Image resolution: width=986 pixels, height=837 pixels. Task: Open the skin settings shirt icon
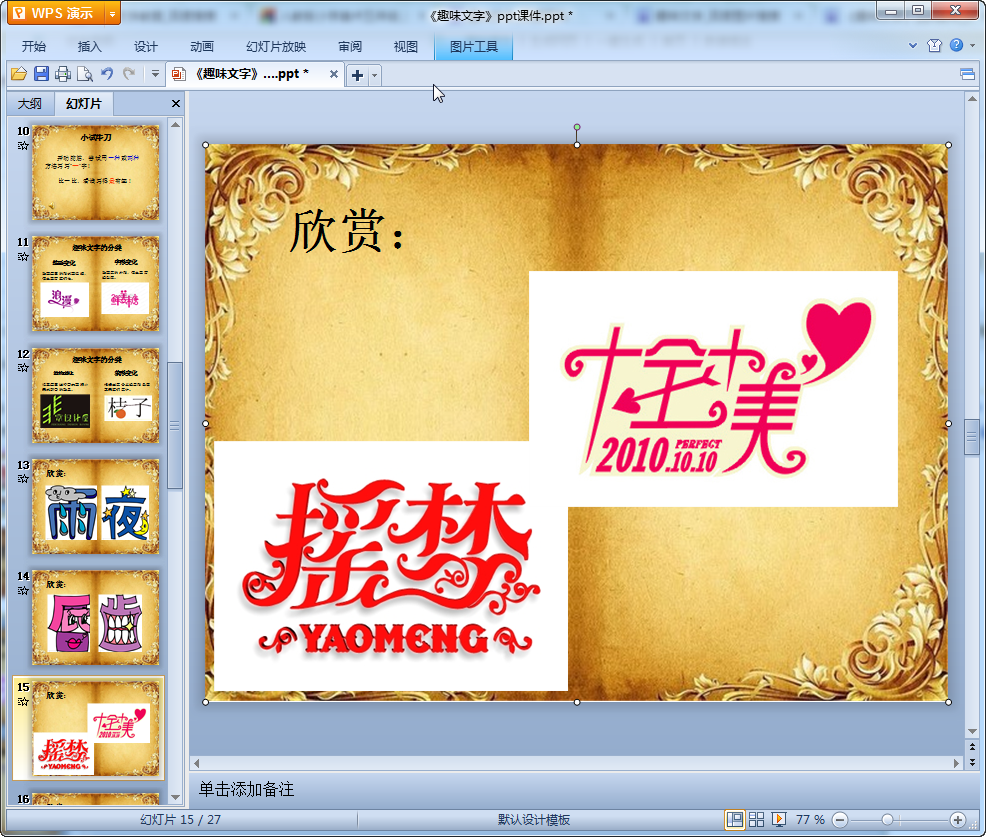[x=934, y=45]
